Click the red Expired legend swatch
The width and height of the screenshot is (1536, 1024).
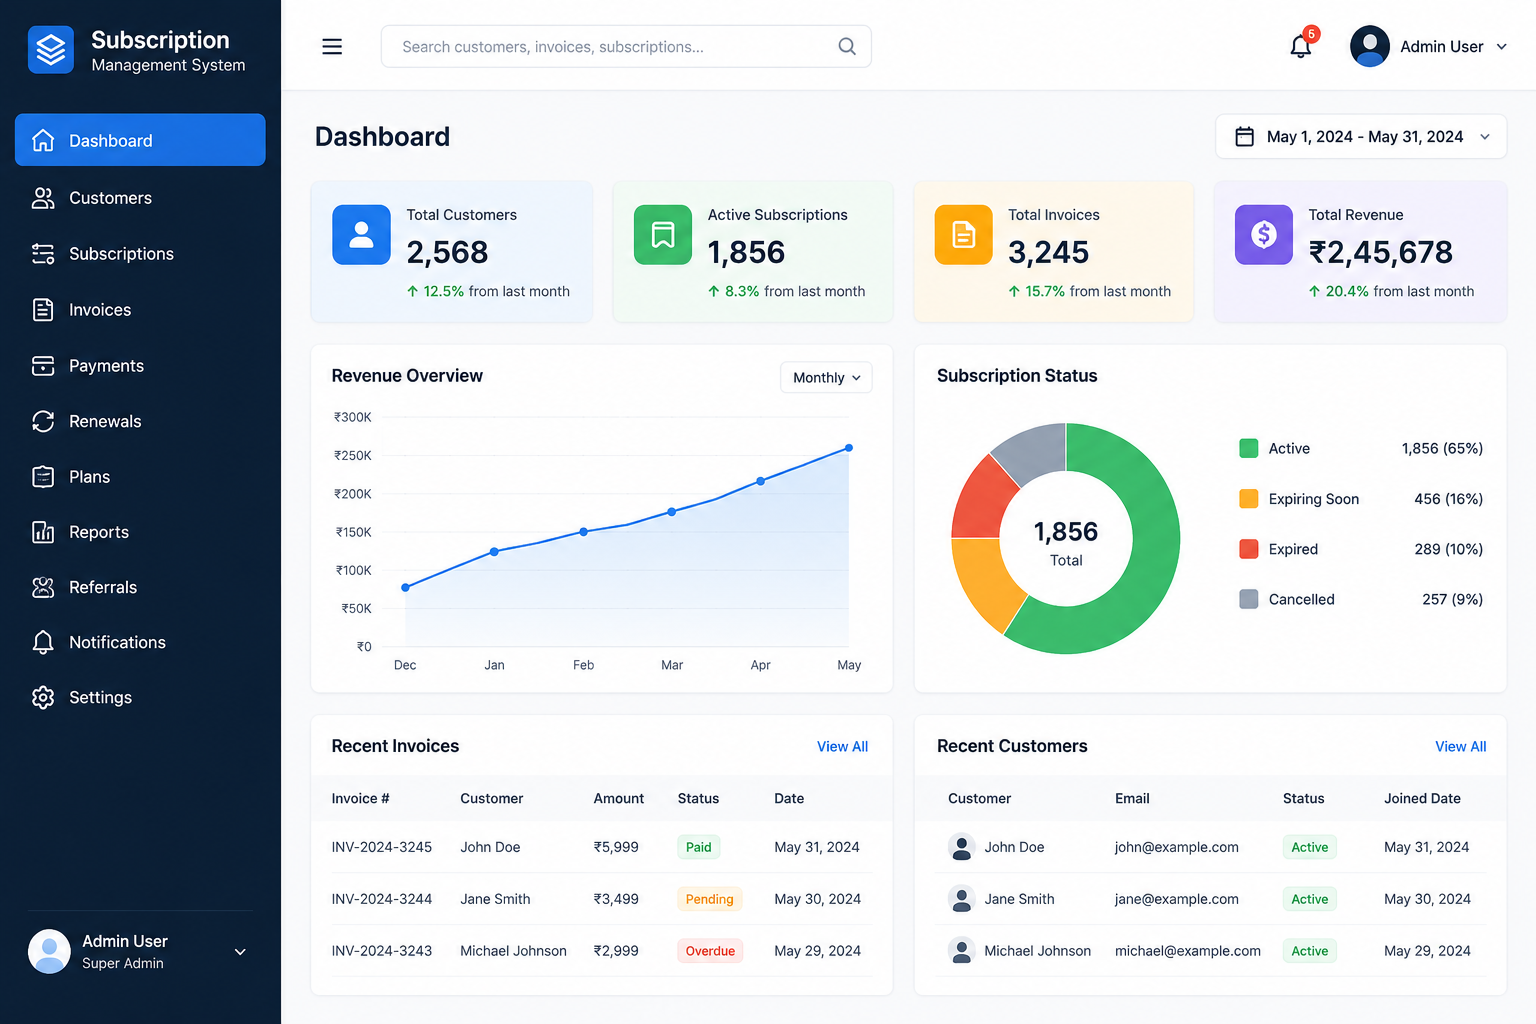pyautogui.click(x=1249, y=549)
